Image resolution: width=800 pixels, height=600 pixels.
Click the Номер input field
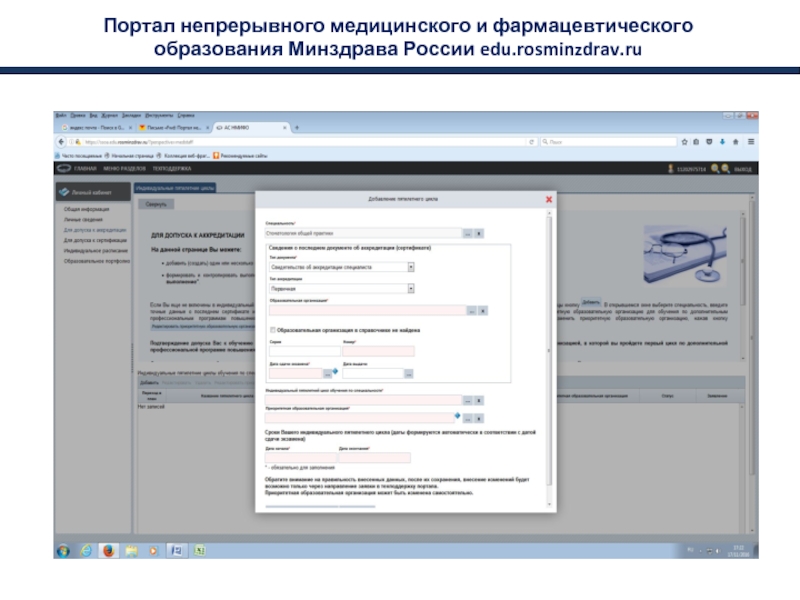(x=378, y=351)
